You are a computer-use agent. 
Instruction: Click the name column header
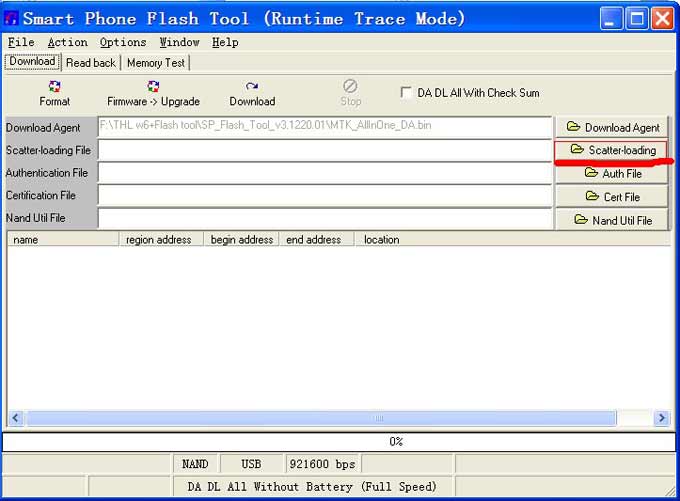[x=63, y=239]
